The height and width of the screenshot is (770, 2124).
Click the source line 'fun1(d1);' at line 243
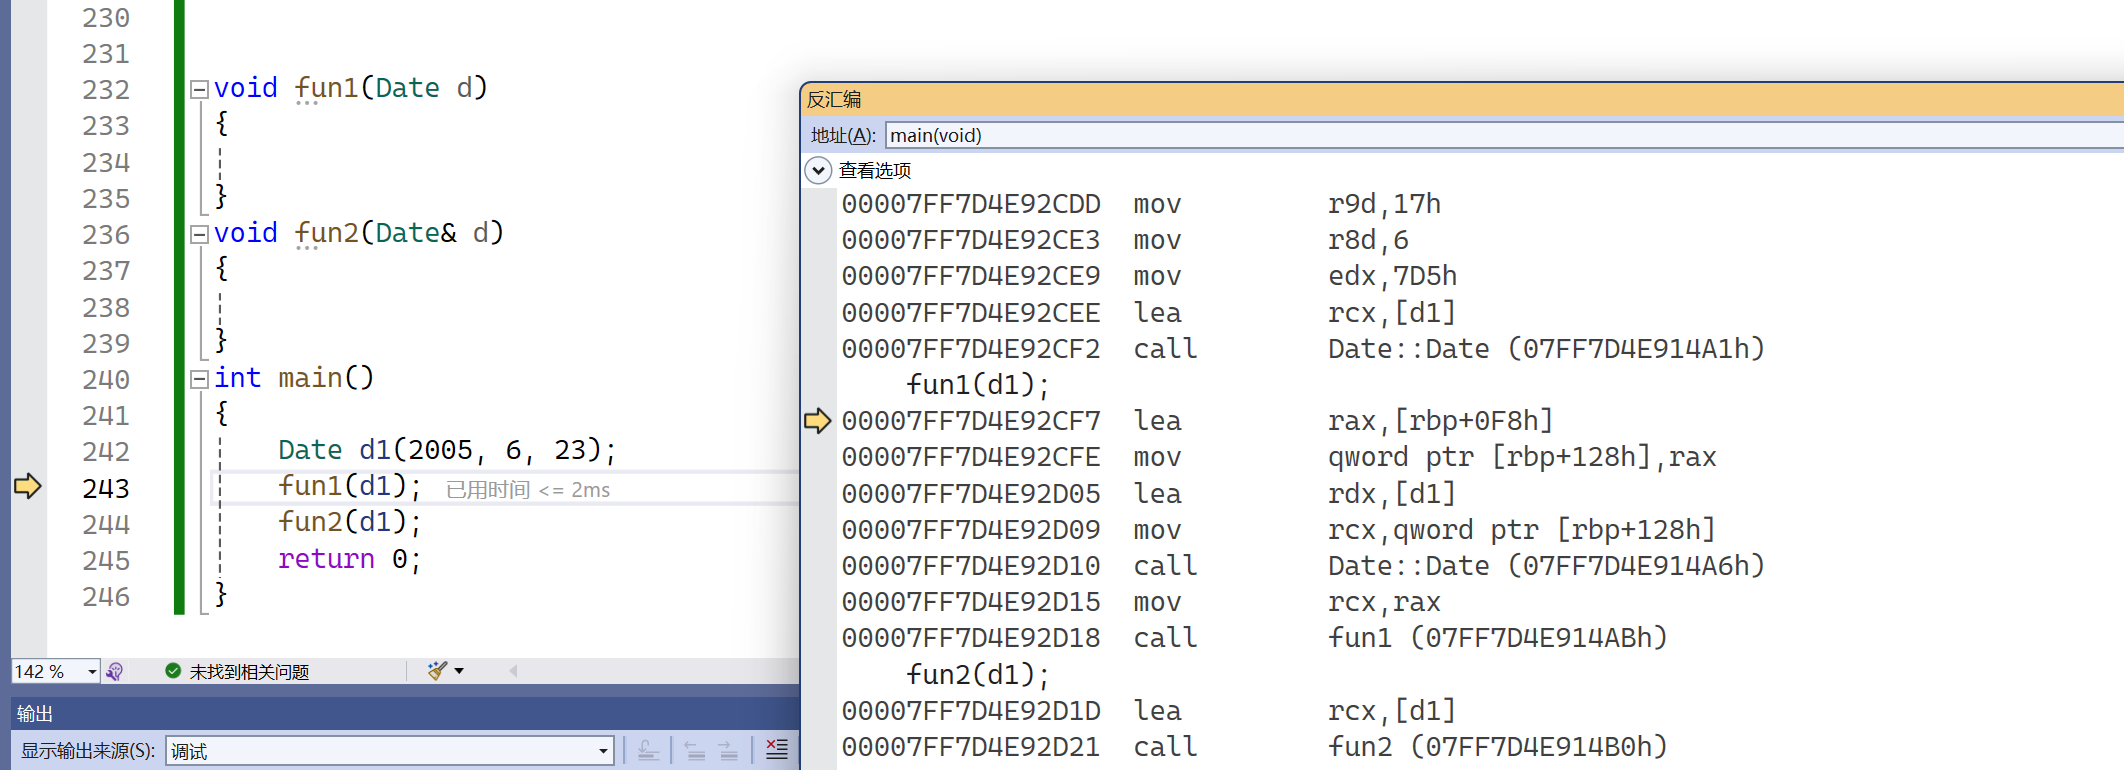click(x=350, y=486)
